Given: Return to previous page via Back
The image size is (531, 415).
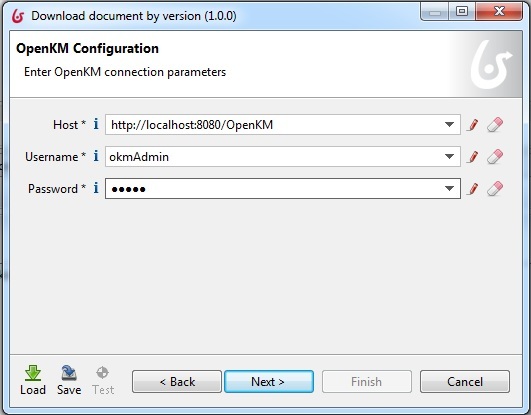Looking at the screenshot, I should point(177,381).
